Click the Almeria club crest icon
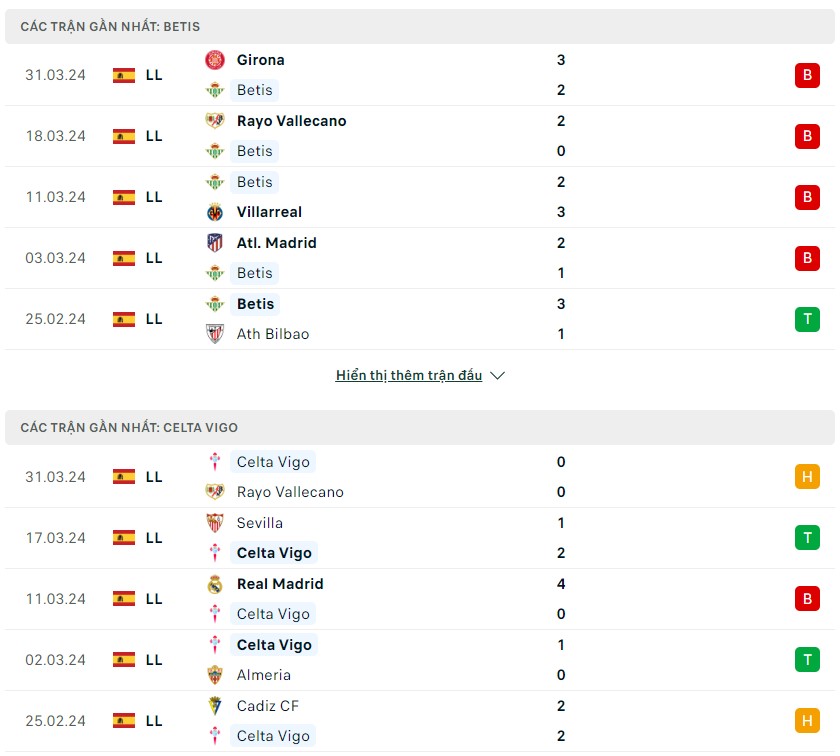Screen dimensions: 840x756 coord(215,675)
